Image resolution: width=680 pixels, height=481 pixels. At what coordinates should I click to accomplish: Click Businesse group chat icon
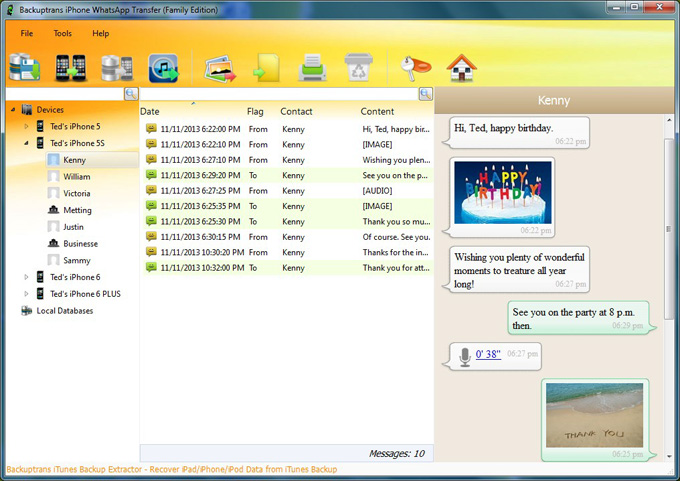[53, 243]
